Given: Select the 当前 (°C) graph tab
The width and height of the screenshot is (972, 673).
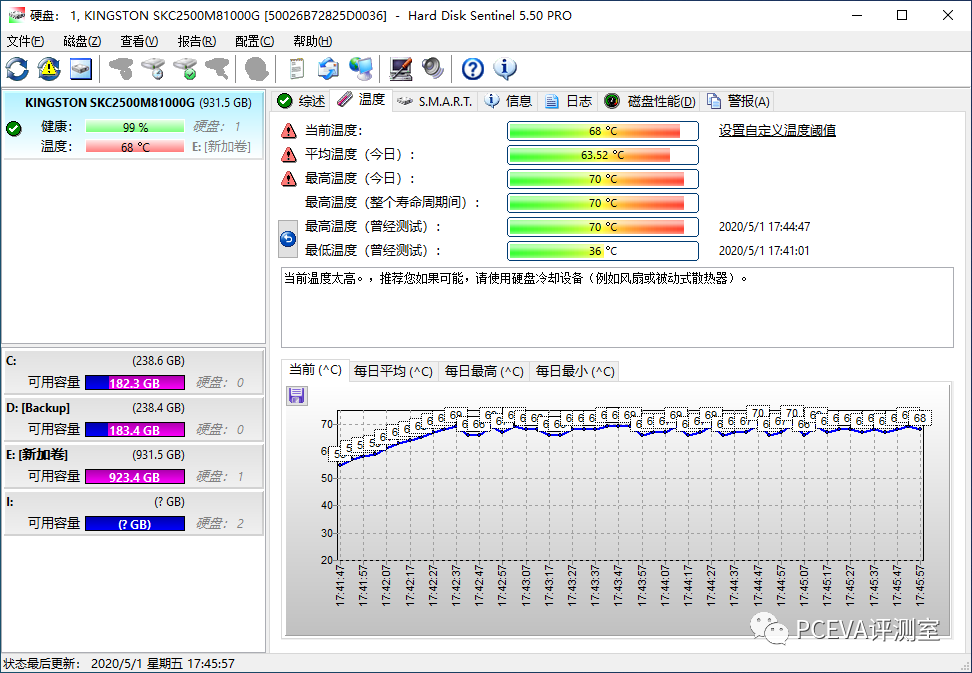Looking at the screenshot, I should pos(315,370).
